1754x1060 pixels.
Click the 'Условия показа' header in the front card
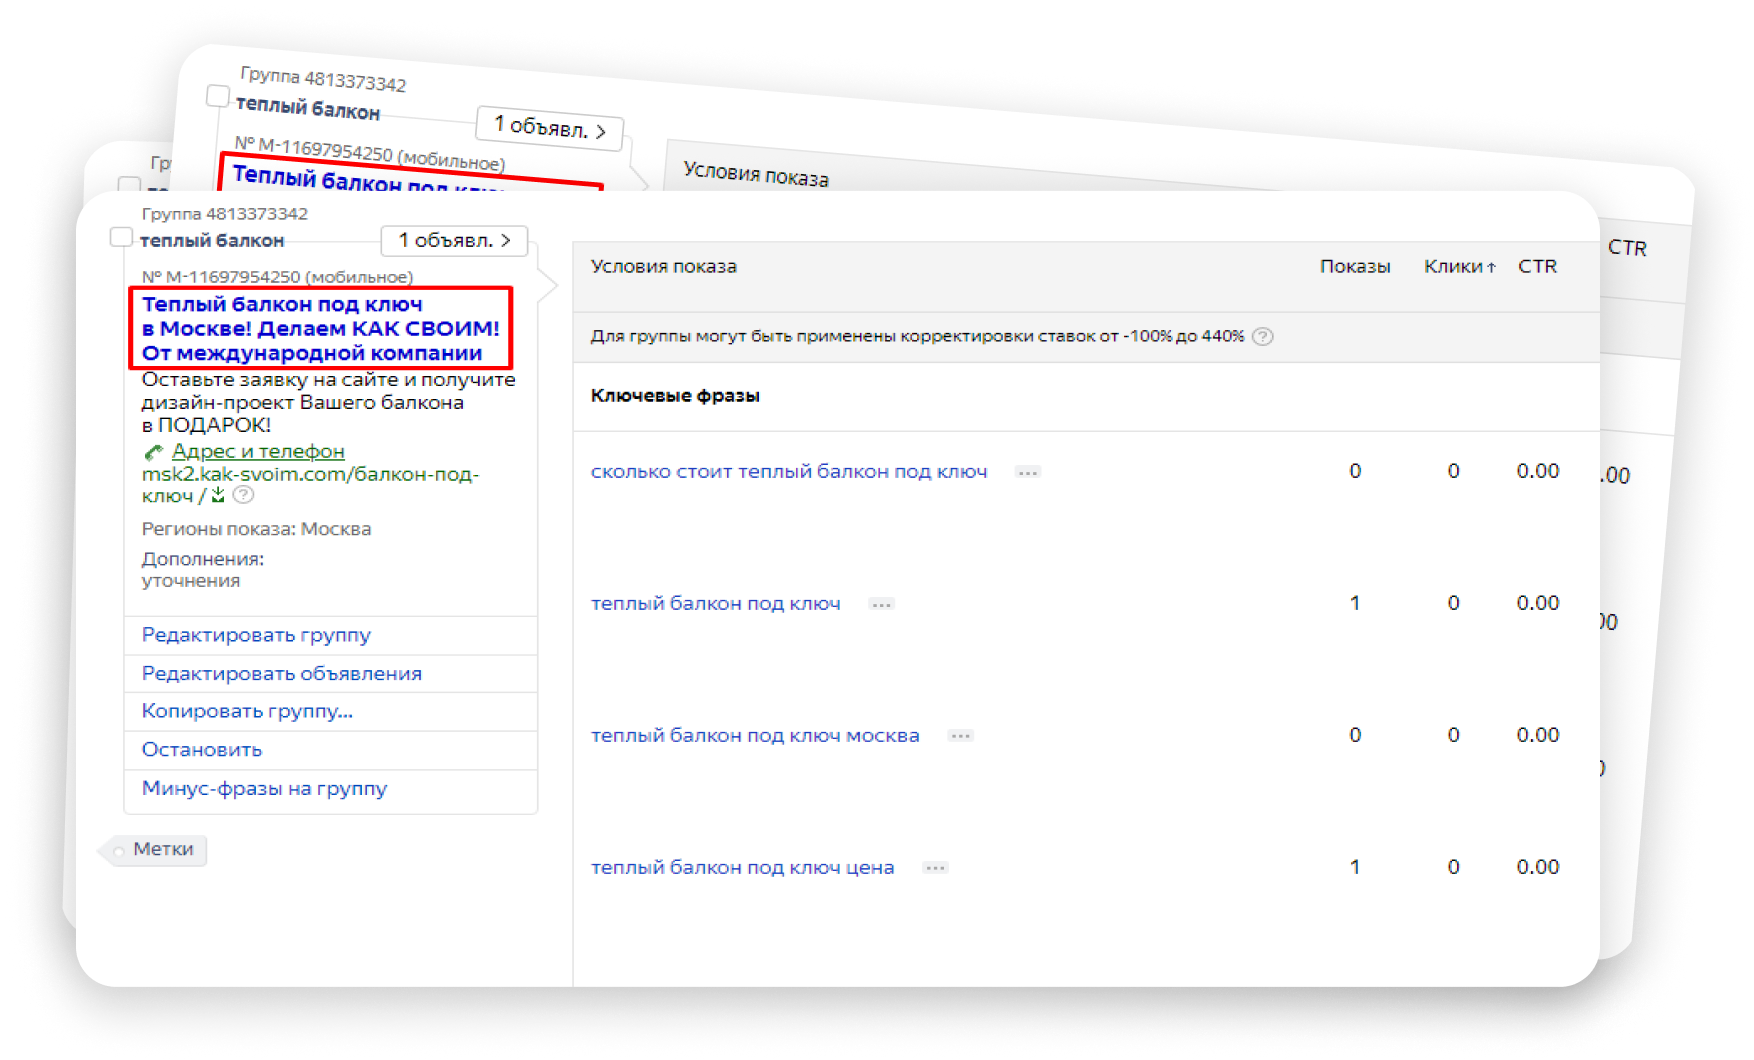point(664,267)
